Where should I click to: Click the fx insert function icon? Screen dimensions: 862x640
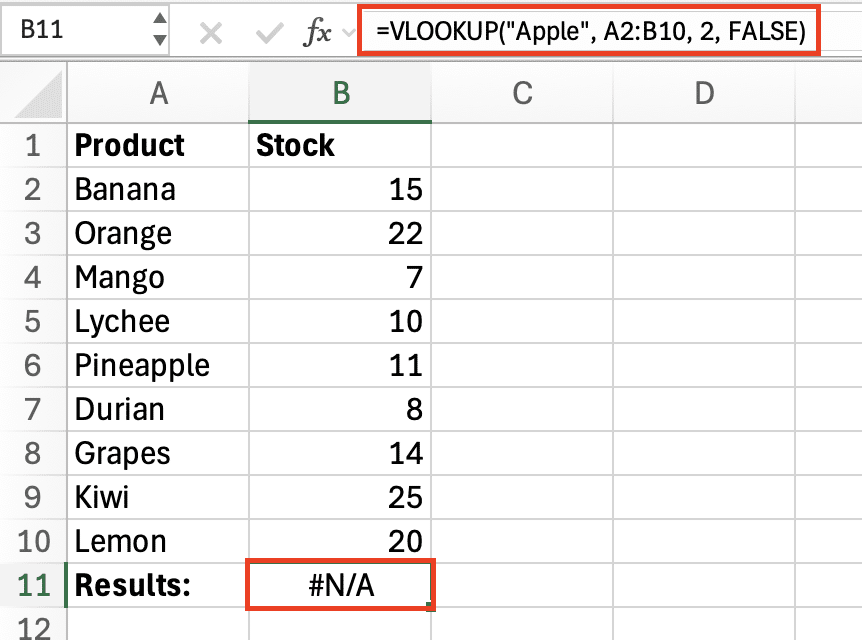pyautogui.click(x=321, y=30)
